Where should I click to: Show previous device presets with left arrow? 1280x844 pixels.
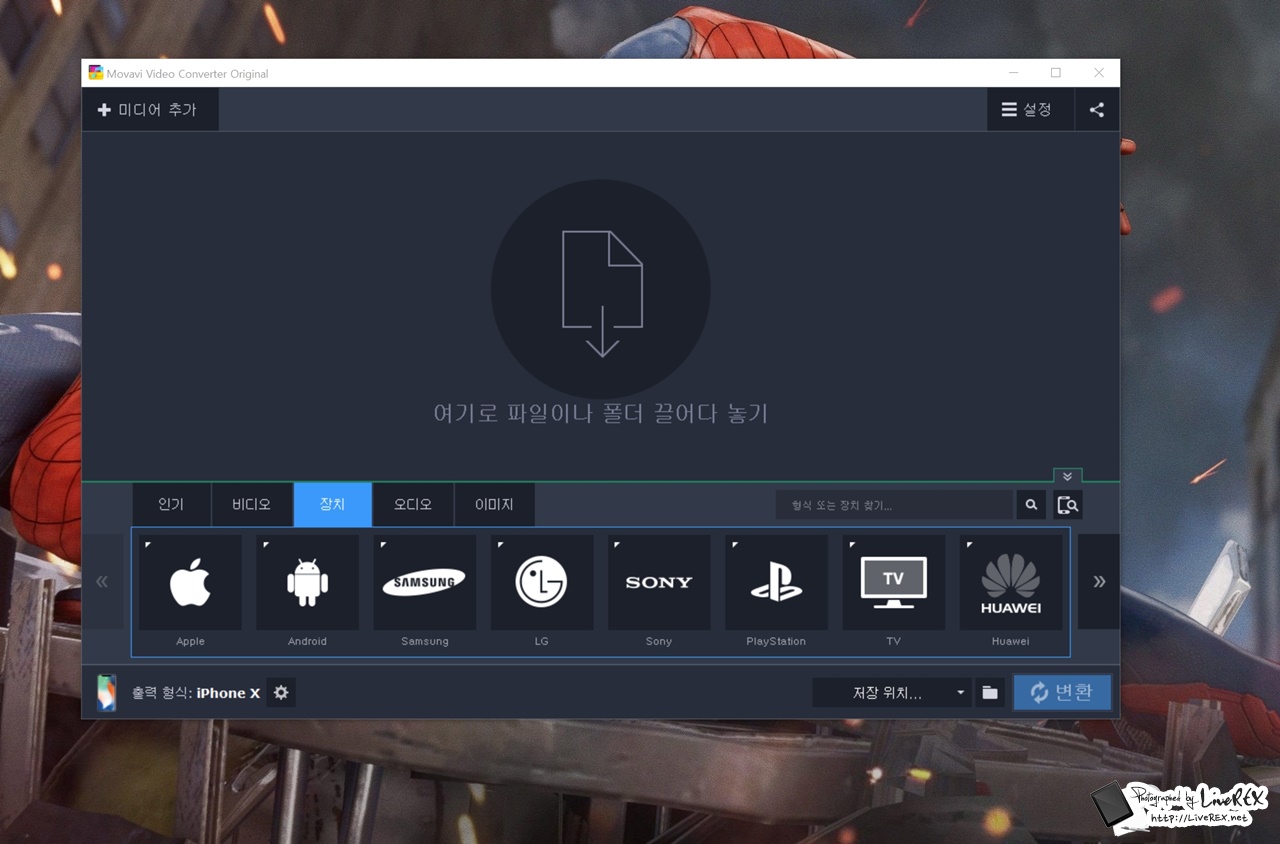[x=102, y=581]
